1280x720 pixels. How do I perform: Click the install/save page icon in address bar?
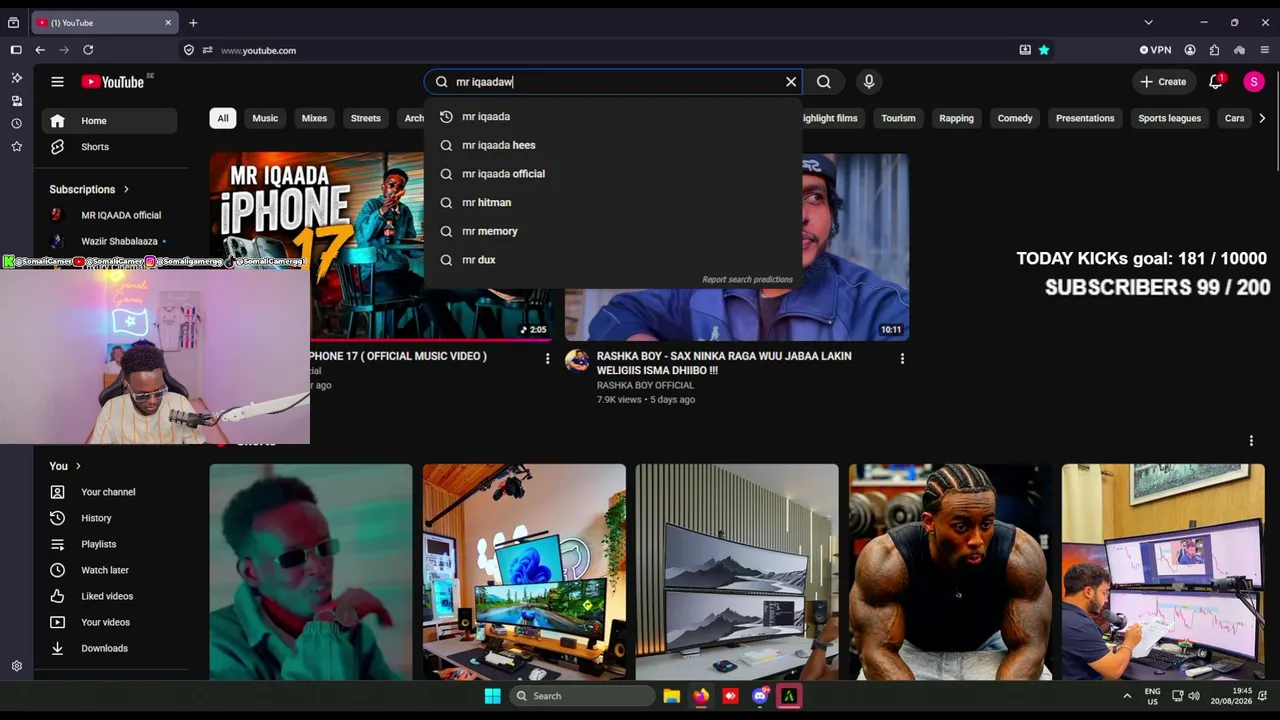point(1025,50)
